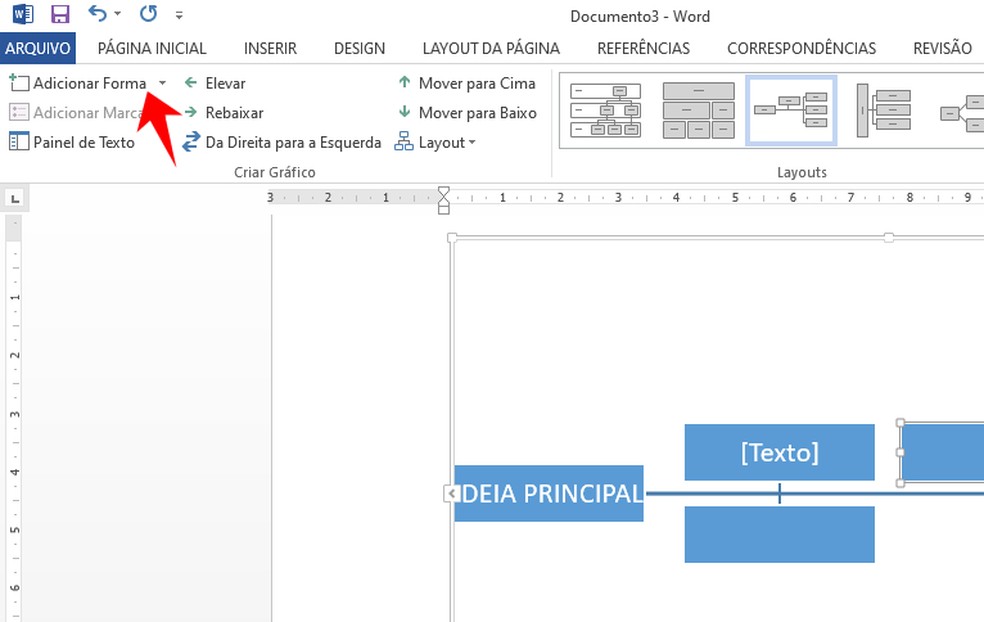The width and height of the screenshot is (984, 622).
Task: Click the Elevar promote arrow
Action: click(191, 83)
